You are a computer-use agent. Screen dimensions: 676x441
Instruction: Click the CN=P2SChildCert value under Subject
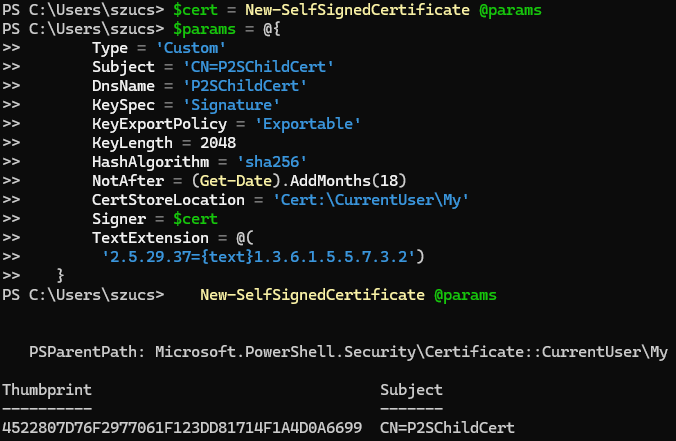point(447,427)
